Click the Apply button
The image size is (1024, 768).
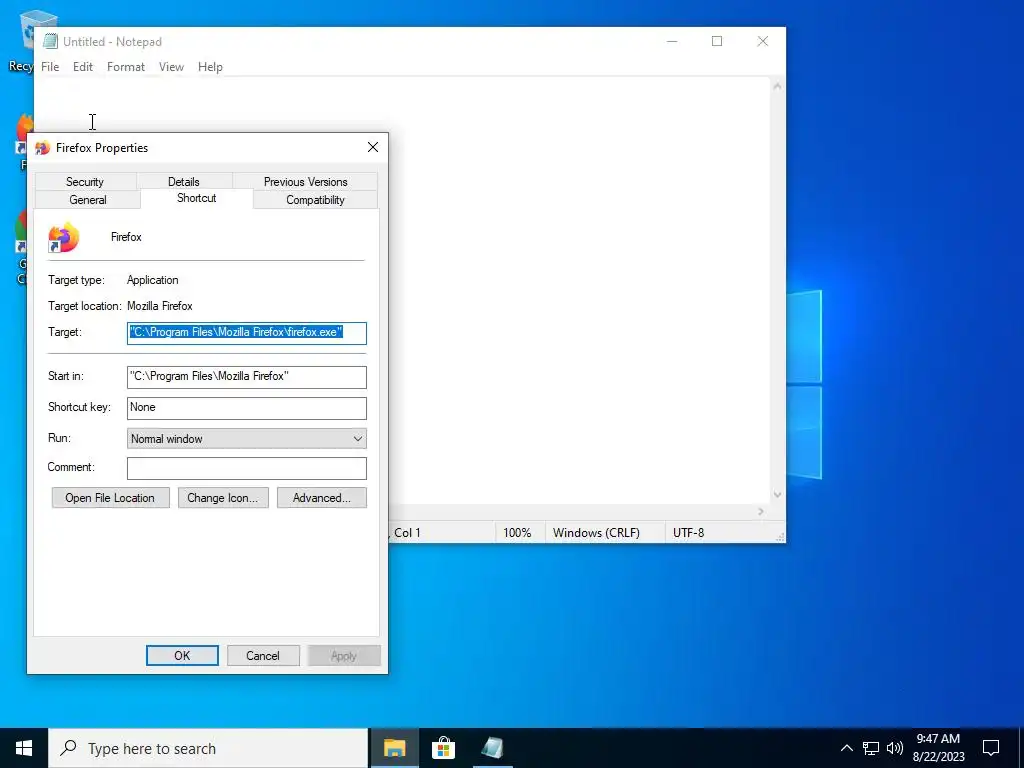click(x=344, y=656)
